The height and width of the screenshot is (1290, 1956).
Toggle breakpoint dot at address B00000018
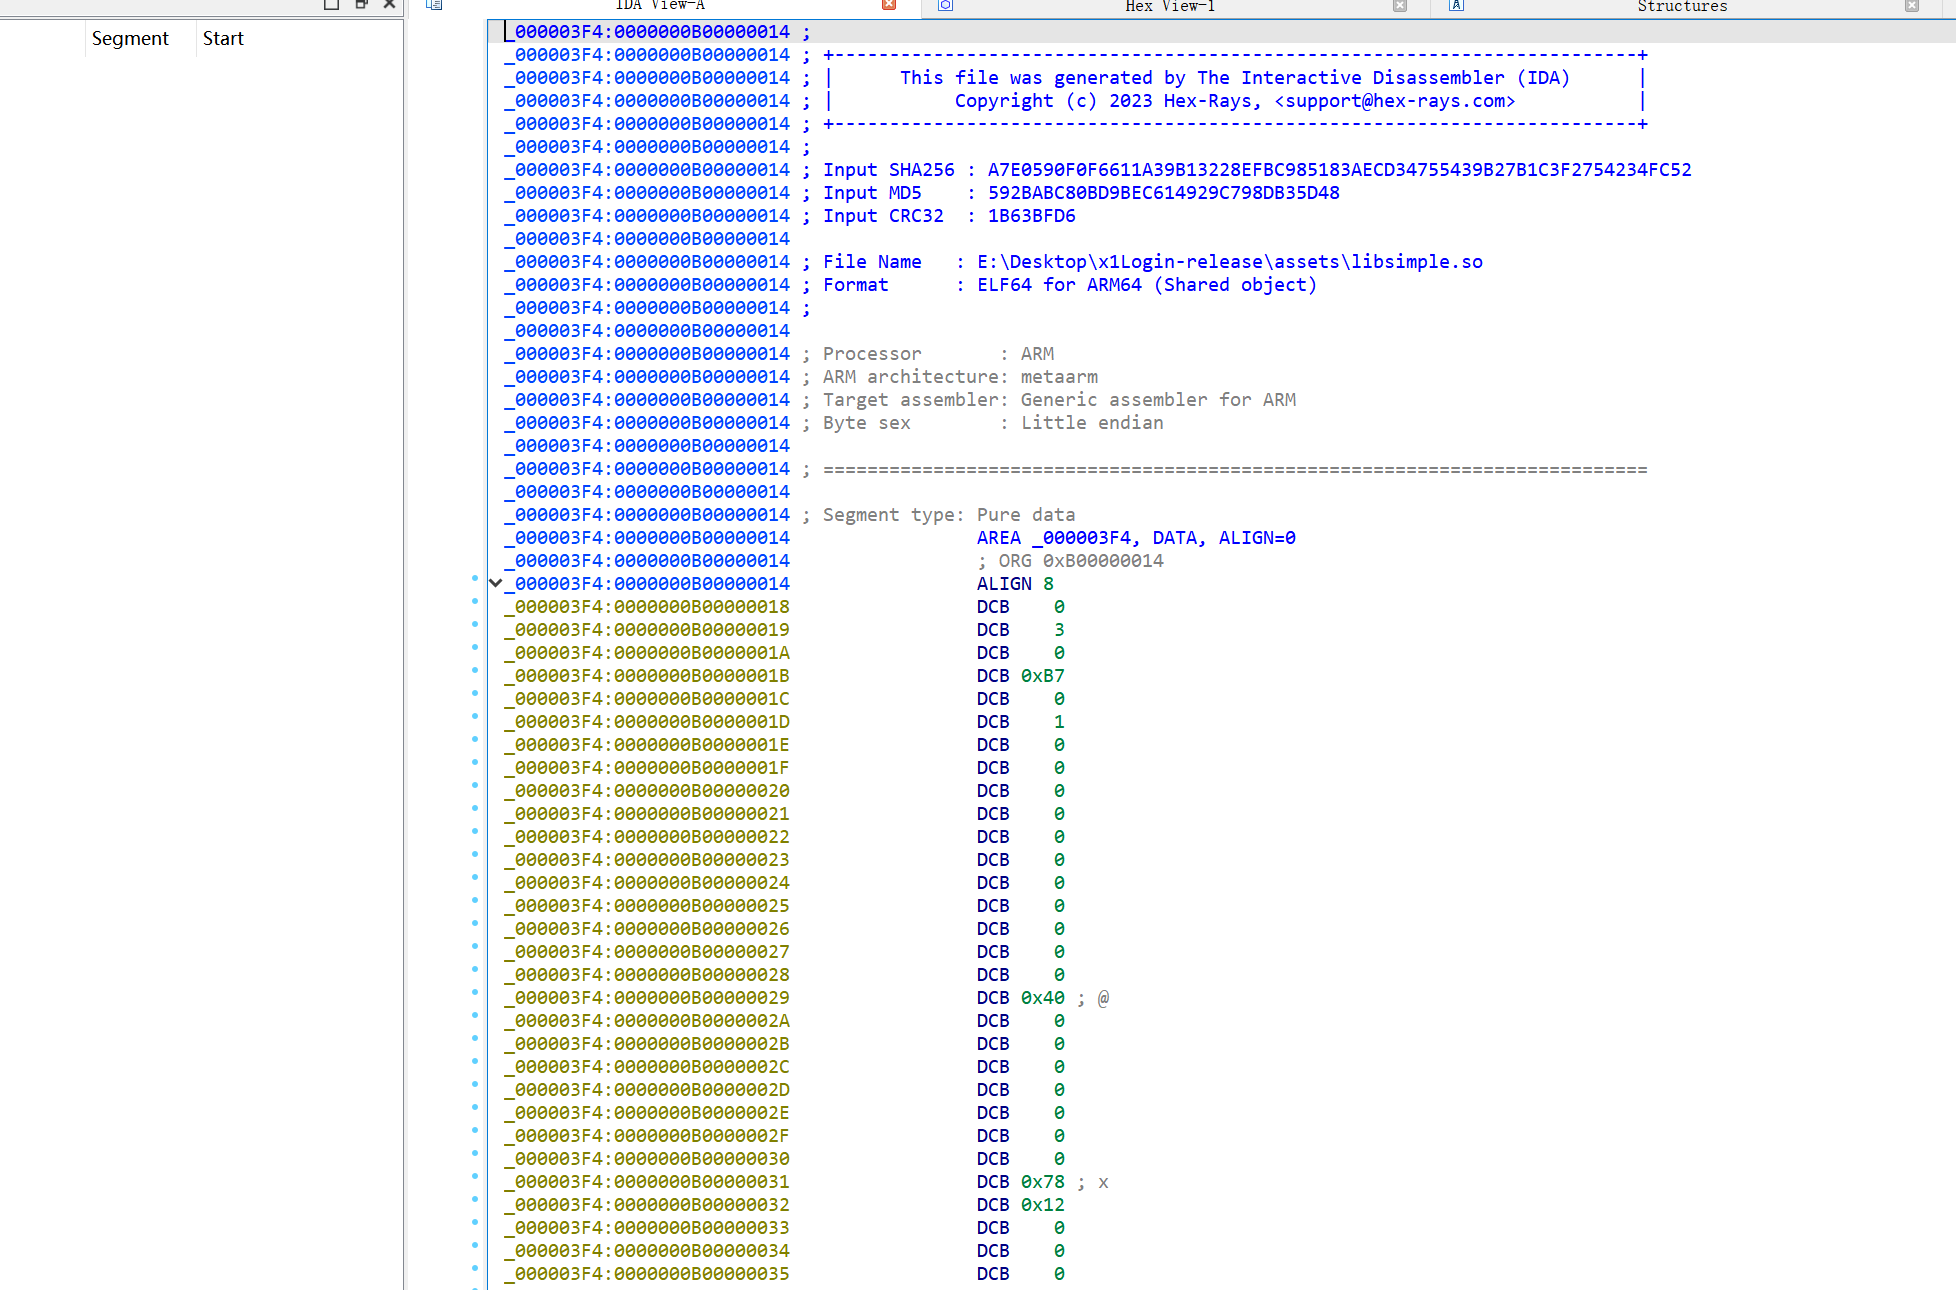475,601
